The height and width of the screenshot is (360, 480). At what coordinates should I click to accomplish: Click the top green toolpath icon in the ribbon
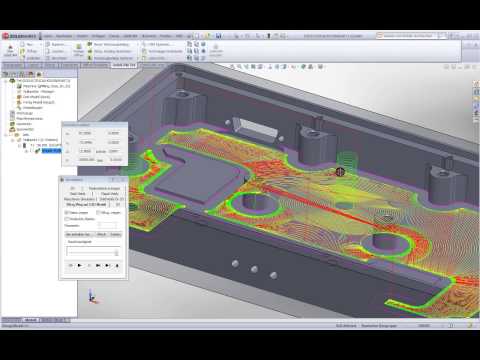click(90, 44)
